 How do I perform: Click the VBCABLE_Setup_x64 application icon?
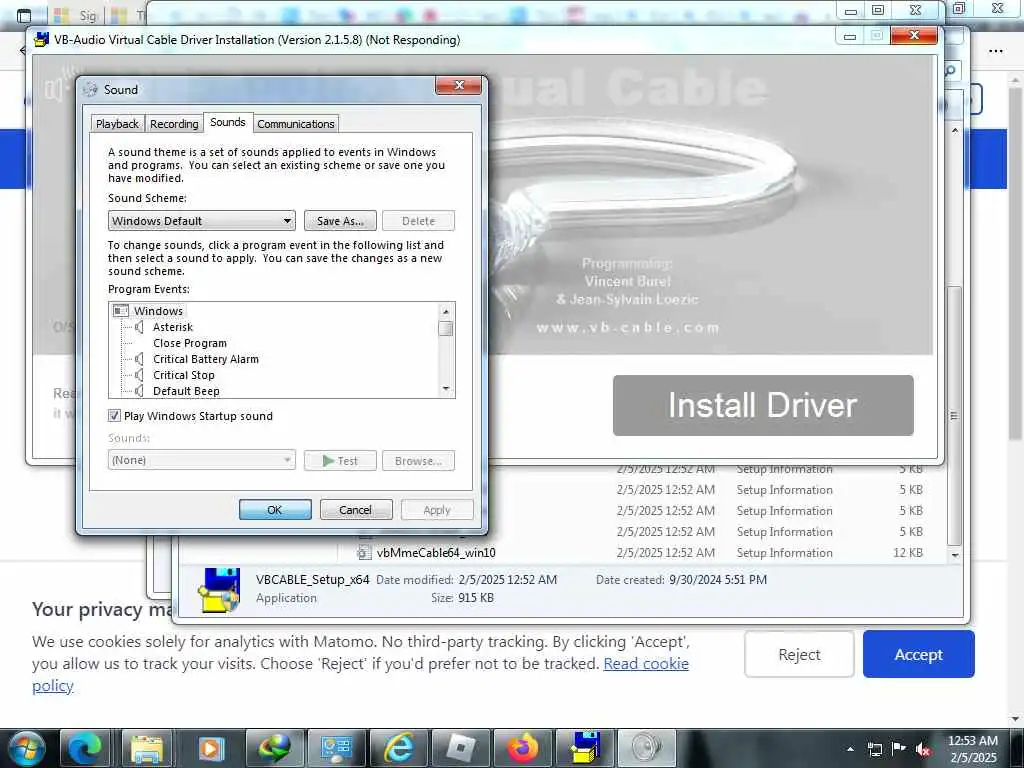[x=219, y=590]
